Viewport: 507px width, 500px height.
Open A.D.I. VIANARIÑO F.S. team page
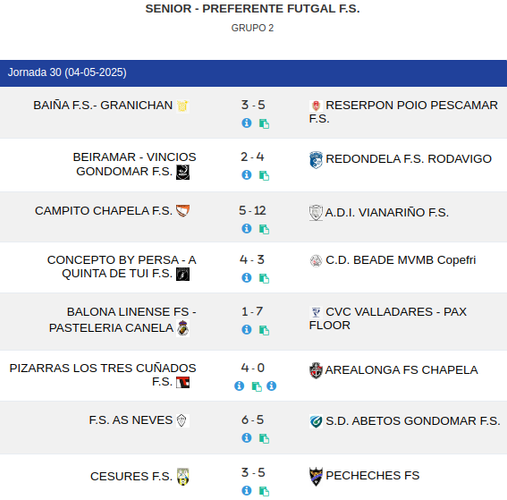tap(387, 213)
